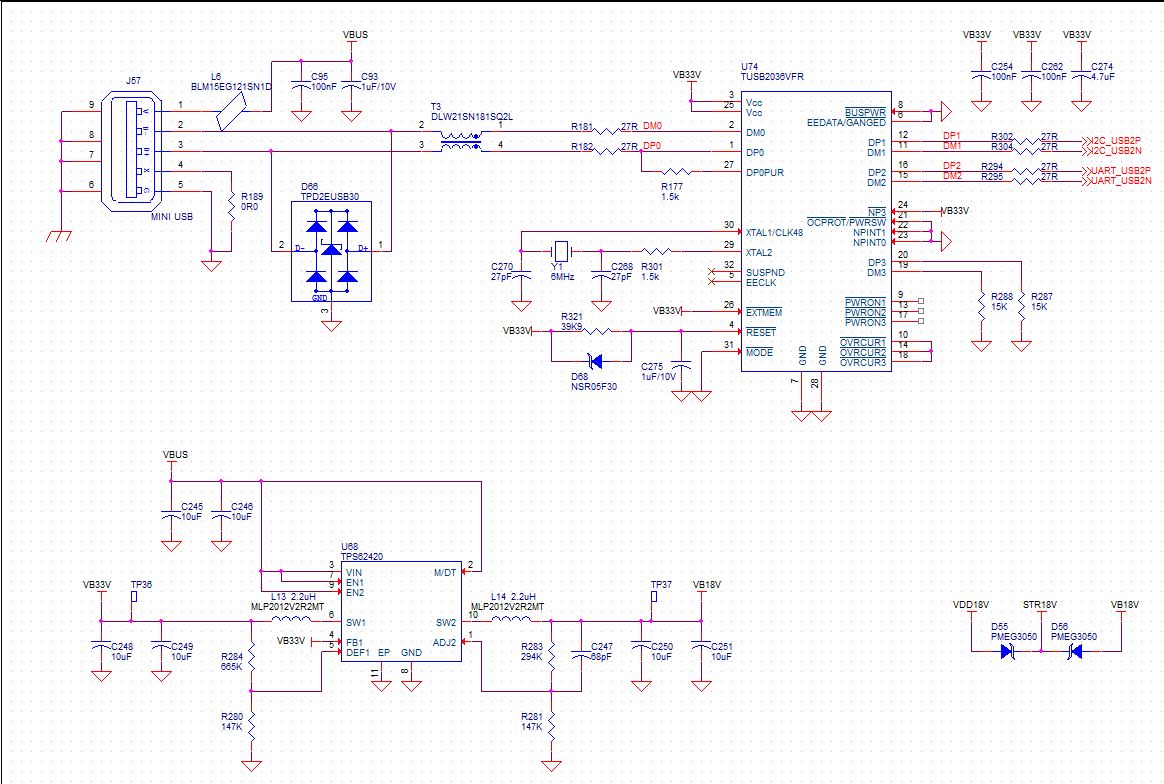Click the EEDATA/GANGED pin name

846,122
